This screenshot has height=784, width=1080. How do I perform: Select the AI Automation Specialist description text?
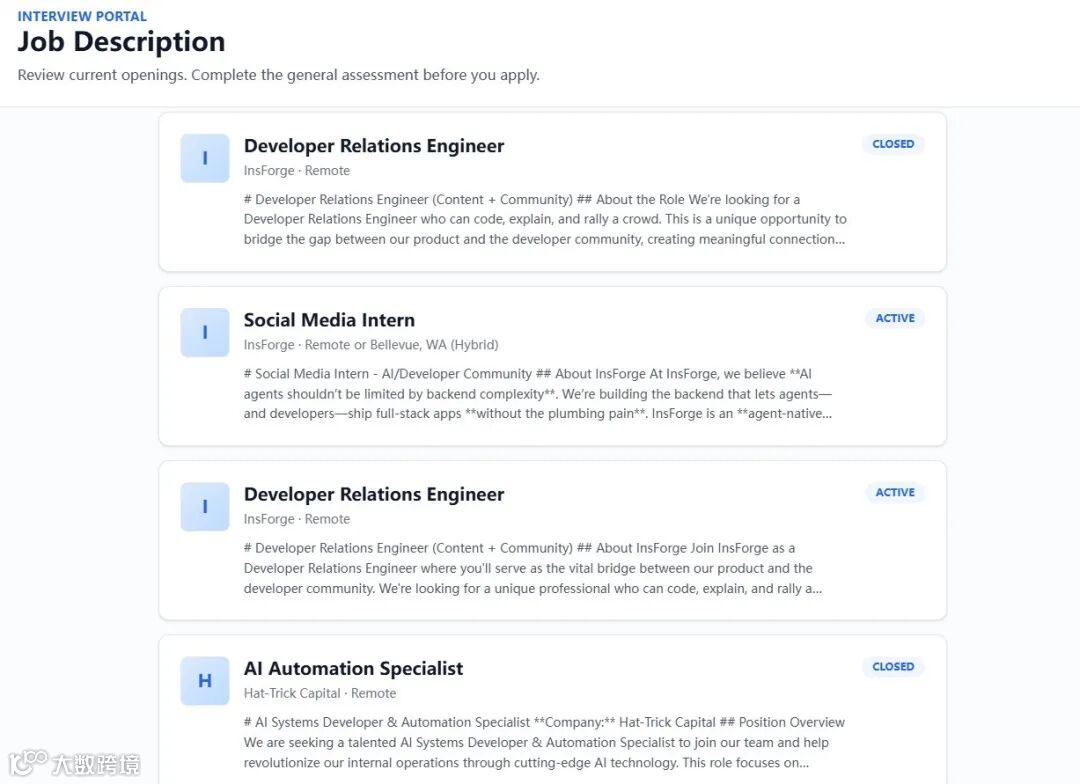click(x=544, y=742)
